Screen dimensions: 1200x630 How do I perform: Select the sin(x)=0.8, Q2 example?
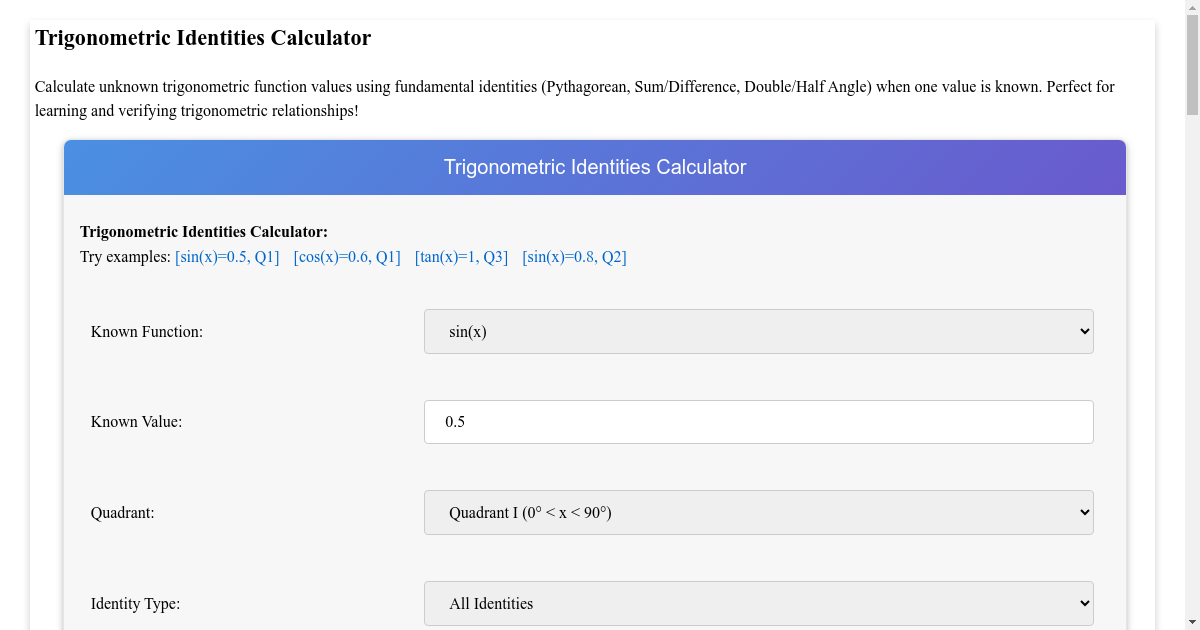pyautogui.click(x=573, y=256)
